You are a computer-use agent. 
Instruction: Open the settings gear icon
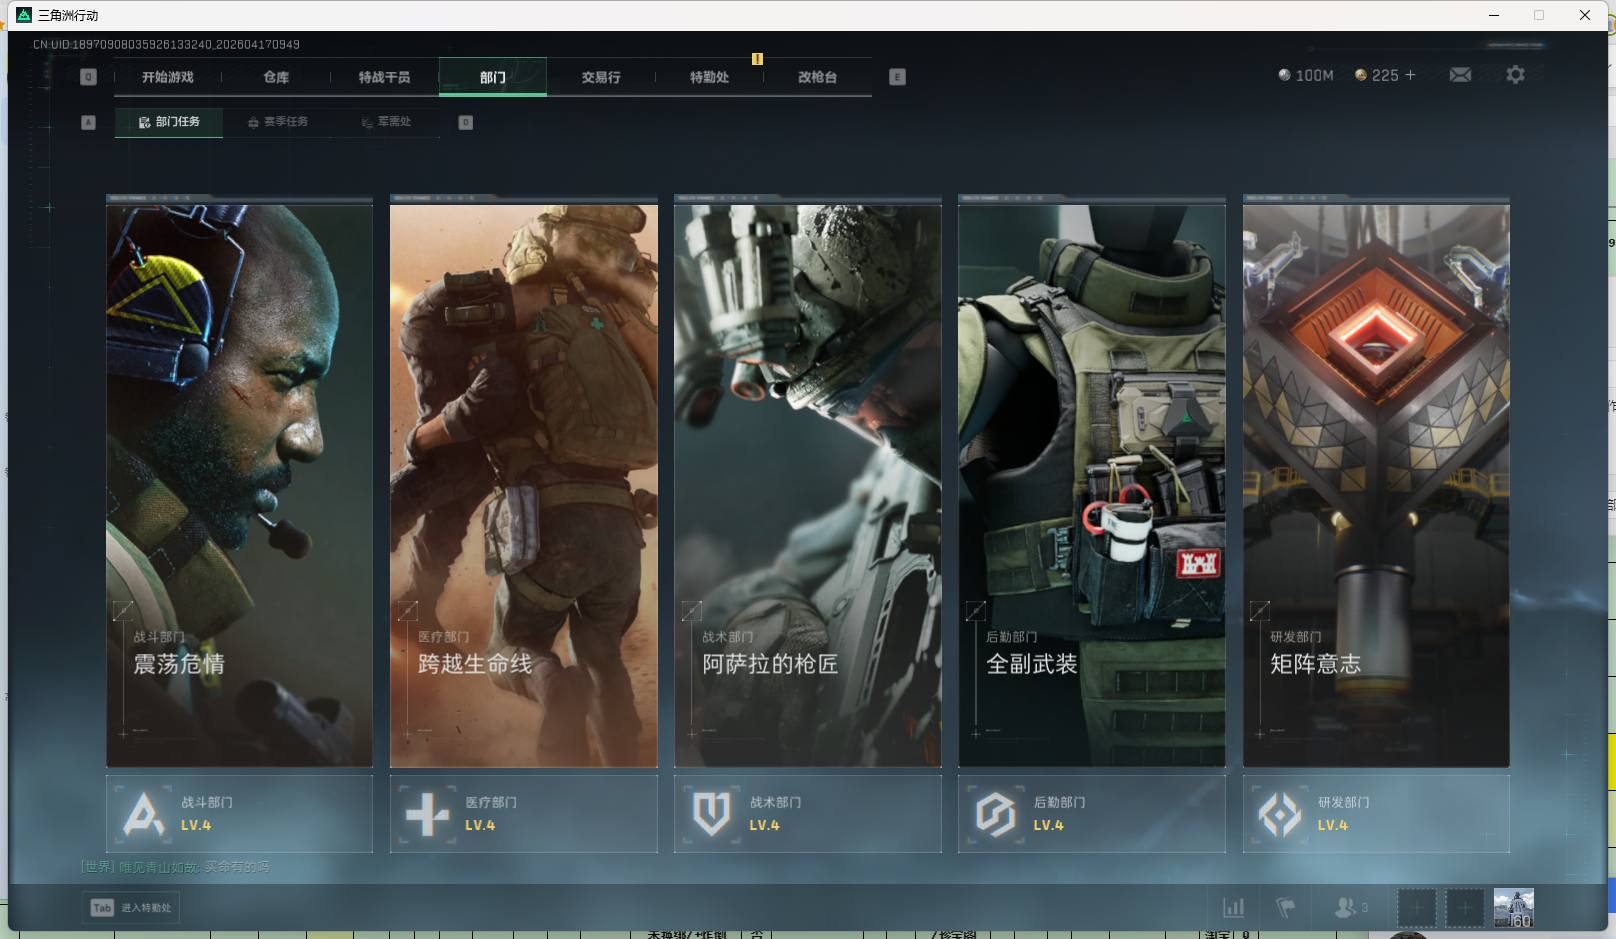[x=1515, y=75]
